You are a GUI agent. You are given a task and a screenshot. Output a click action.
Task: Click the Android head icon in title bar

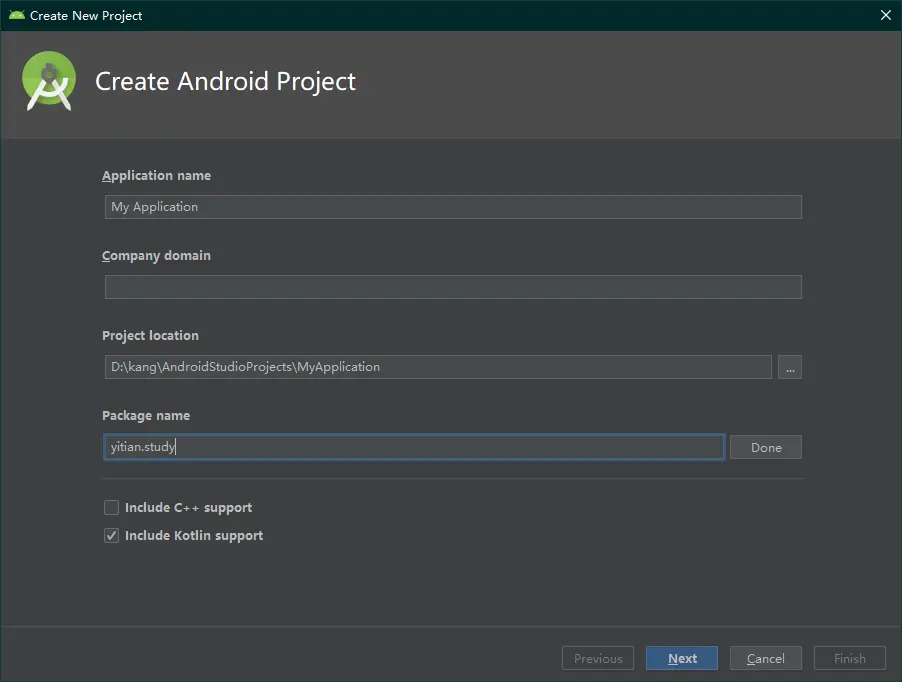tap(17, 15)
